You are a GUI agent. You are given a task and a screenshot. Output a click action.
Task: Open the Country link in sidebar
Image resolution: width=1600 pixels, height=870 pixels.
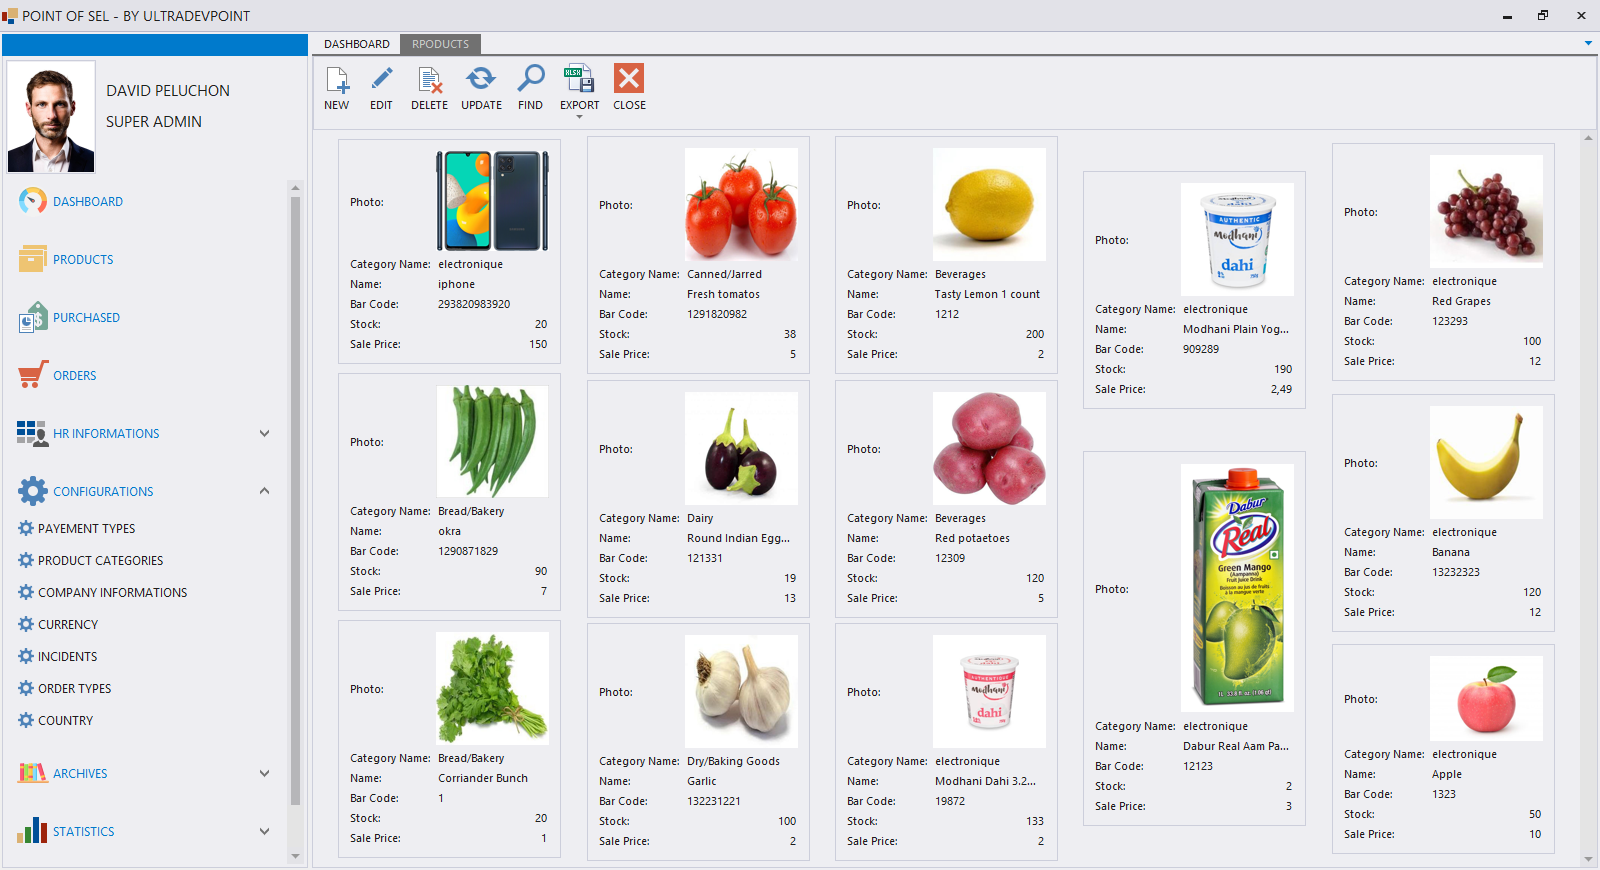click(65, 720)
